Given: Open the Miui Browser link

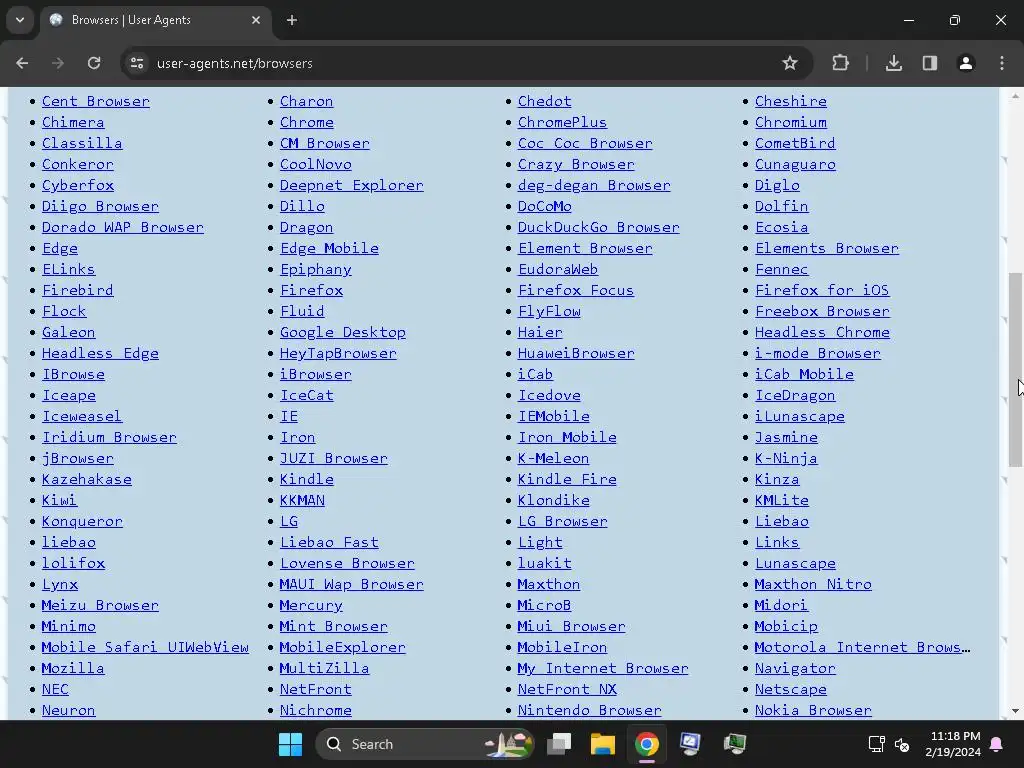Looking at the screenshot, I should pos(571,626).
